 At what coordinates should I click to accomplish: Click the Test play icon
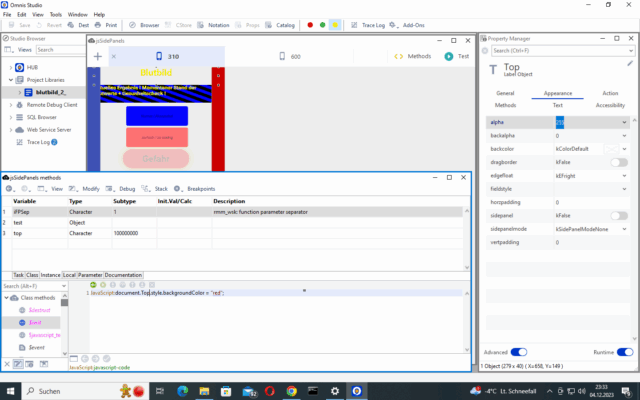click(458, 57)
